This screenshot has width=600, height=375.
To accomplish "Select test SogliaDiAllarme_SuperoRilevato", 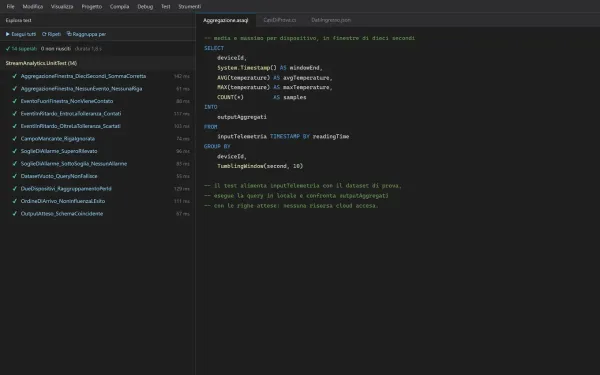I will coord(98,151).
